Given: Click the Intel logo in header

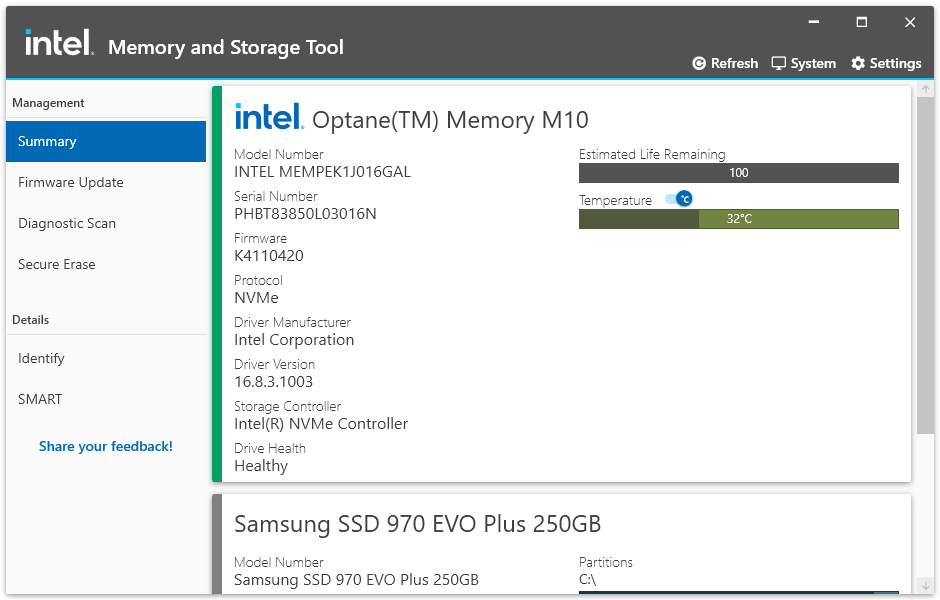Looking at the screenshot, I should click(59, 43).
